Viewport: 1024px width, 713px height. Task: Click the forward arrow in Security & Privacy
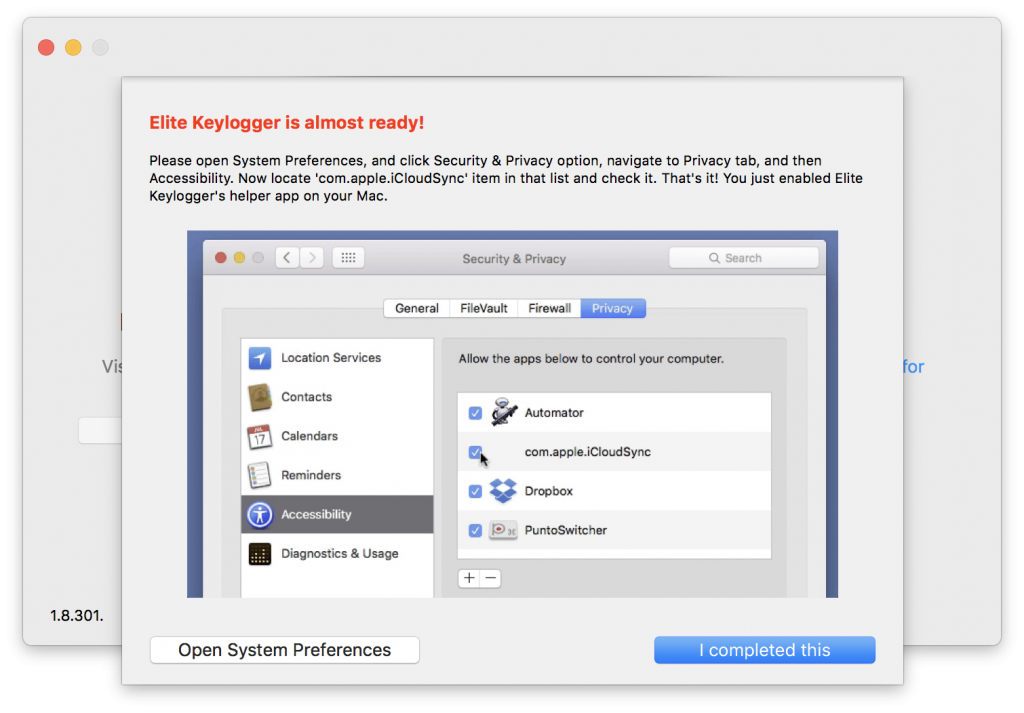point(312,257)
